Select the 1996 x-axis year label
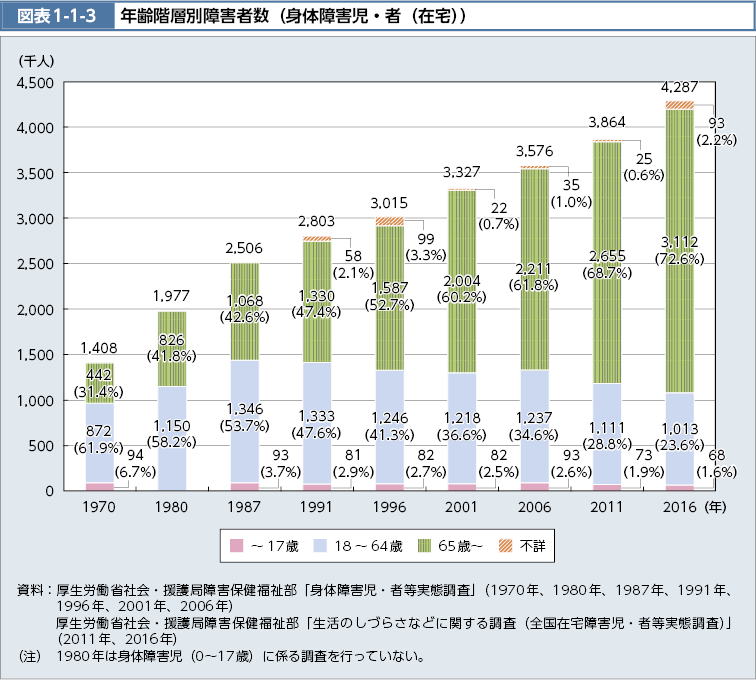This screenshot has height=680, width=756. pyautogui.click(x=389, y=508)
